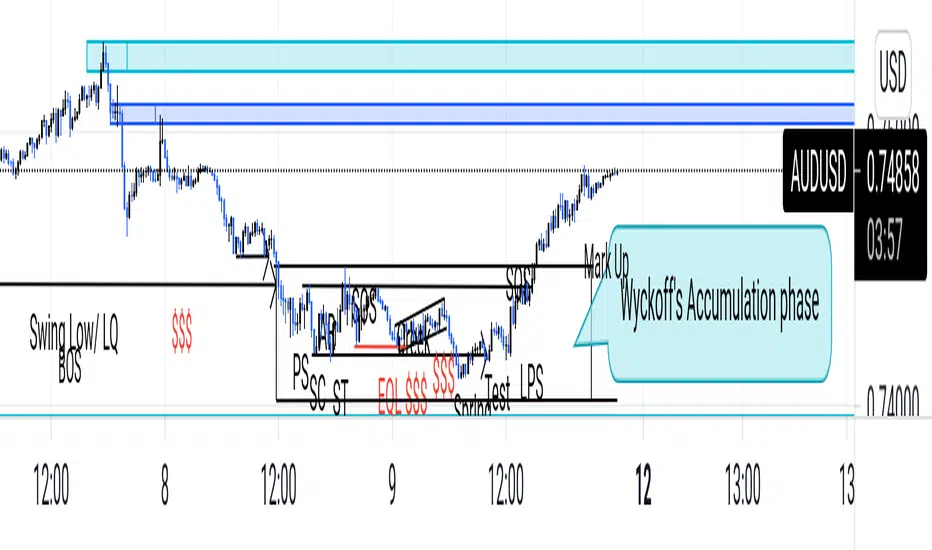Click the 8 date axis label
The height and width of the screenshot is (550, 932).
click(x=165, y=485)
